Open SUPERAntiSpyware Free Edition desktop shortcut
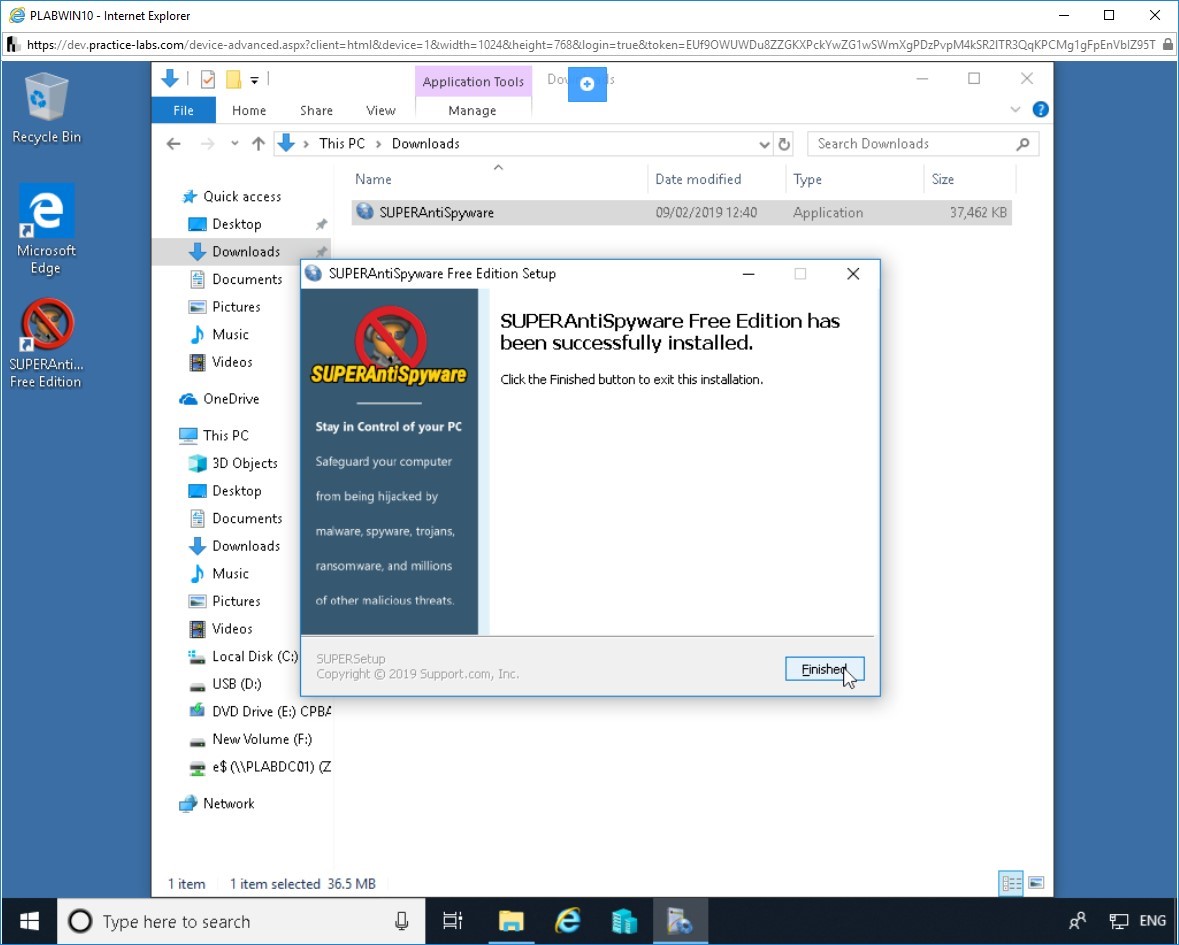Screen dimensions: 1179x945 47,344
